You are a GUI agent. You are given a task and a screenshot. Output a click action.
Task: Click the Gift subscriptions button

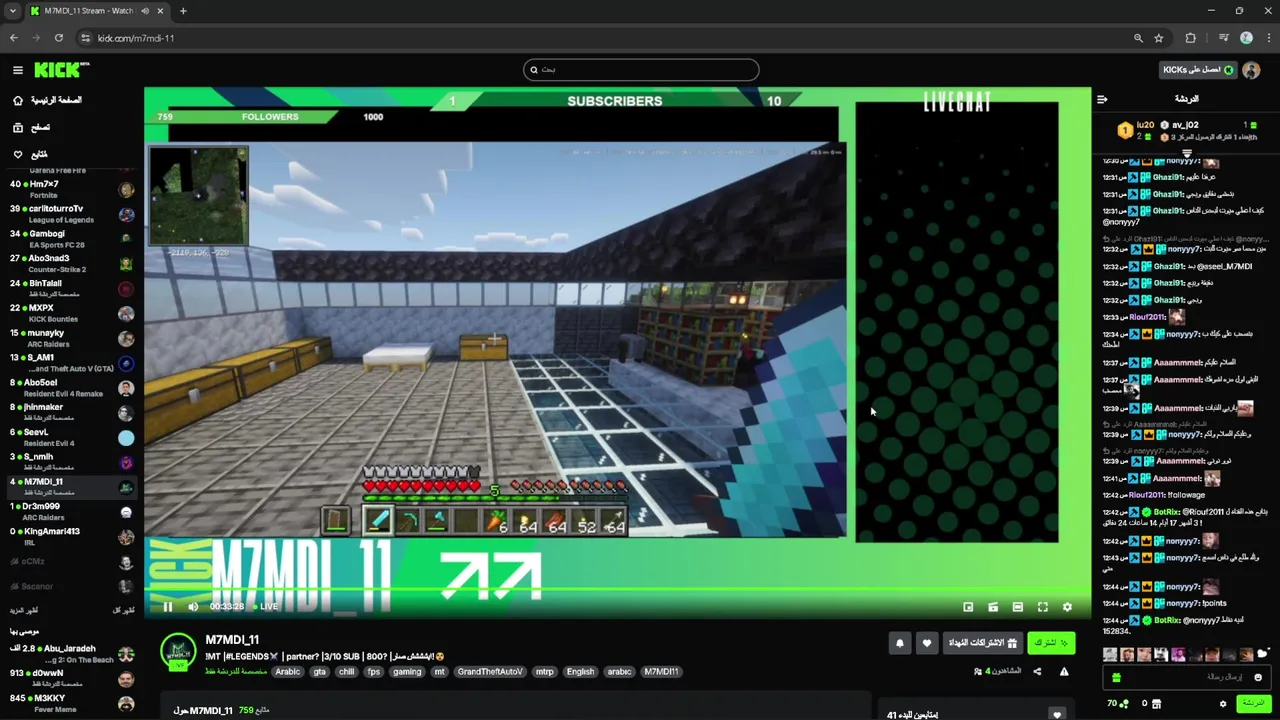983,643
